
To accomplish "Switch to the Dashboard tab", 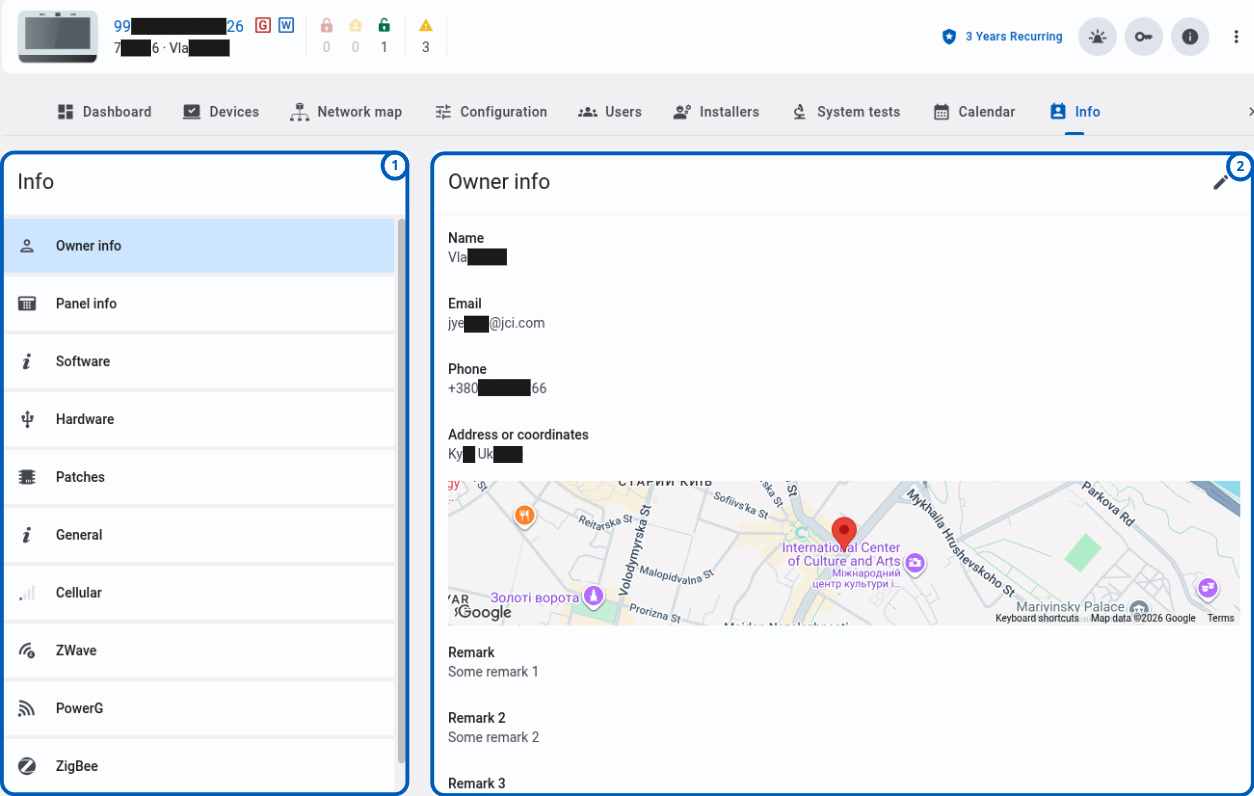I will (x=104, y=112).
